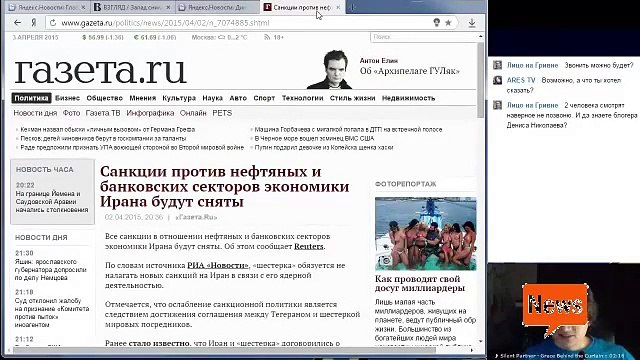Open the Авто section

click(x=238, y=98)
